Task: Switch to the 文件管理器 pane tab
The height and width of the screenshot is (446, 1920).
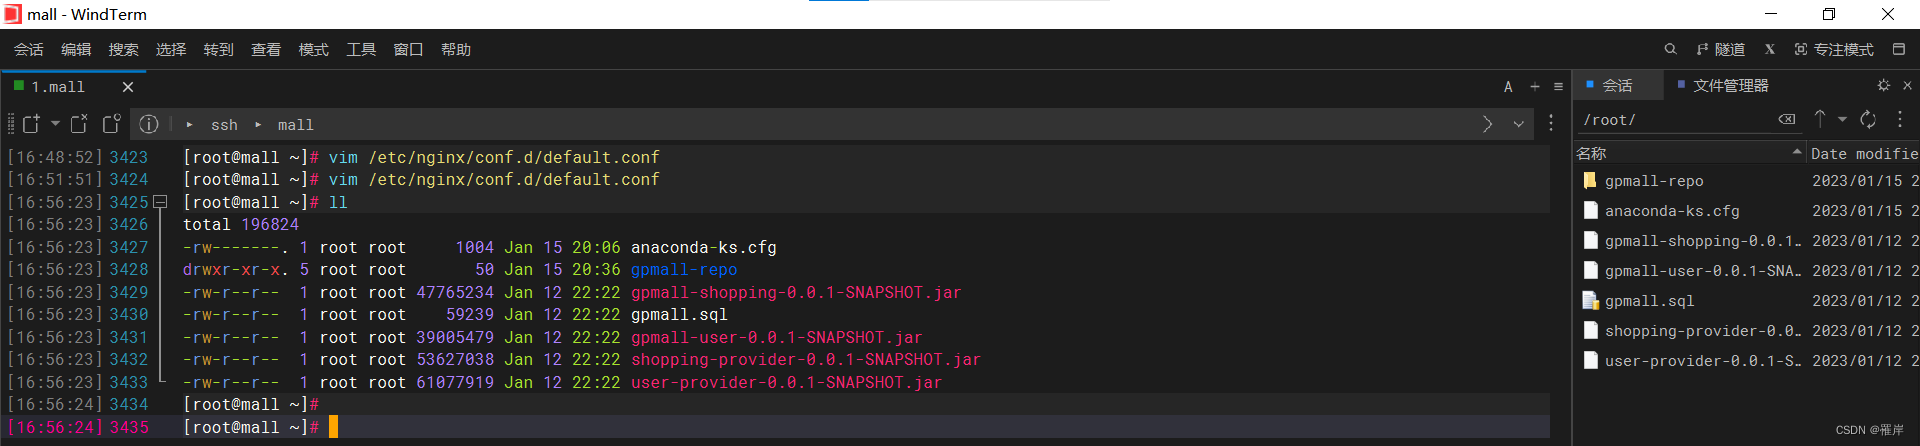Action: pyautogui.click(x=1723, y=86)
